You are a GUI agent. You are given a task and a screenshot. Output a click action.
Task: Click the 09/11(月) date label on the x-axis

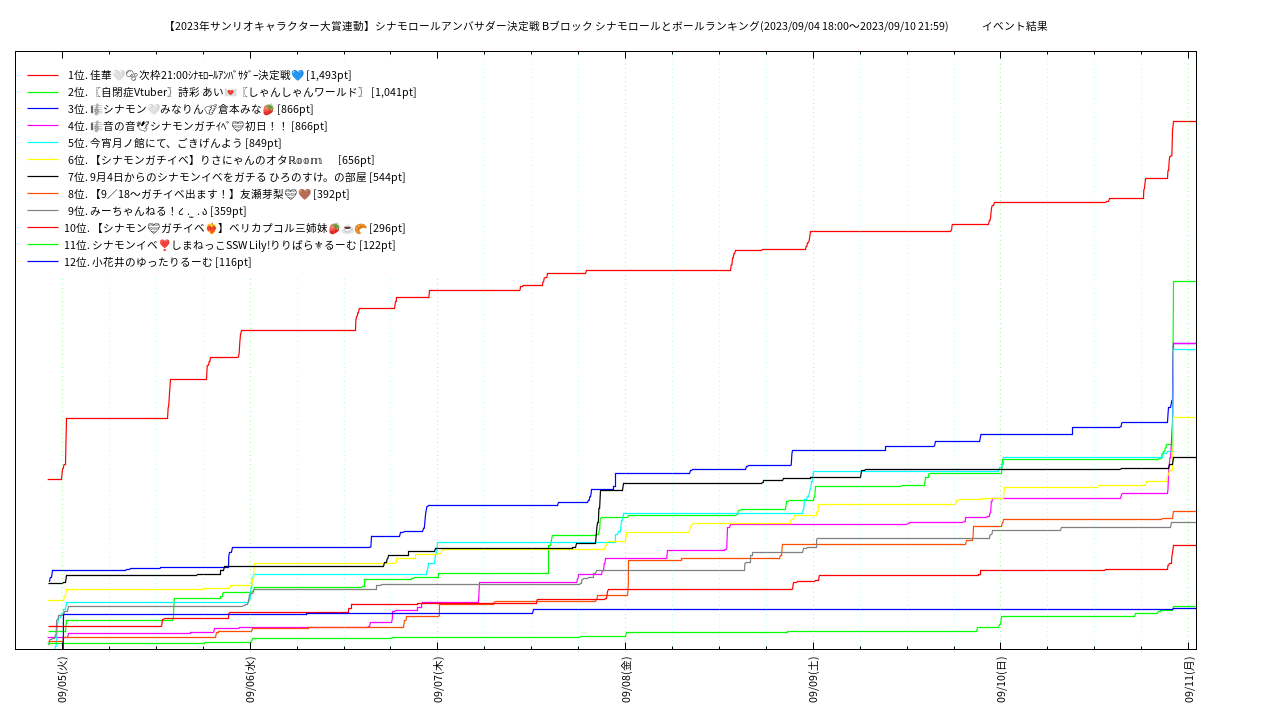tap(1189, 679)
